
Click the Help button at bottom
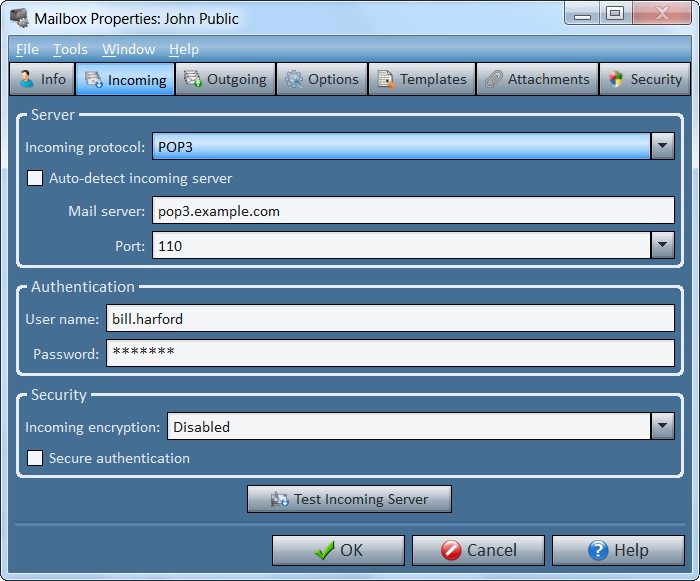point(618,550)
